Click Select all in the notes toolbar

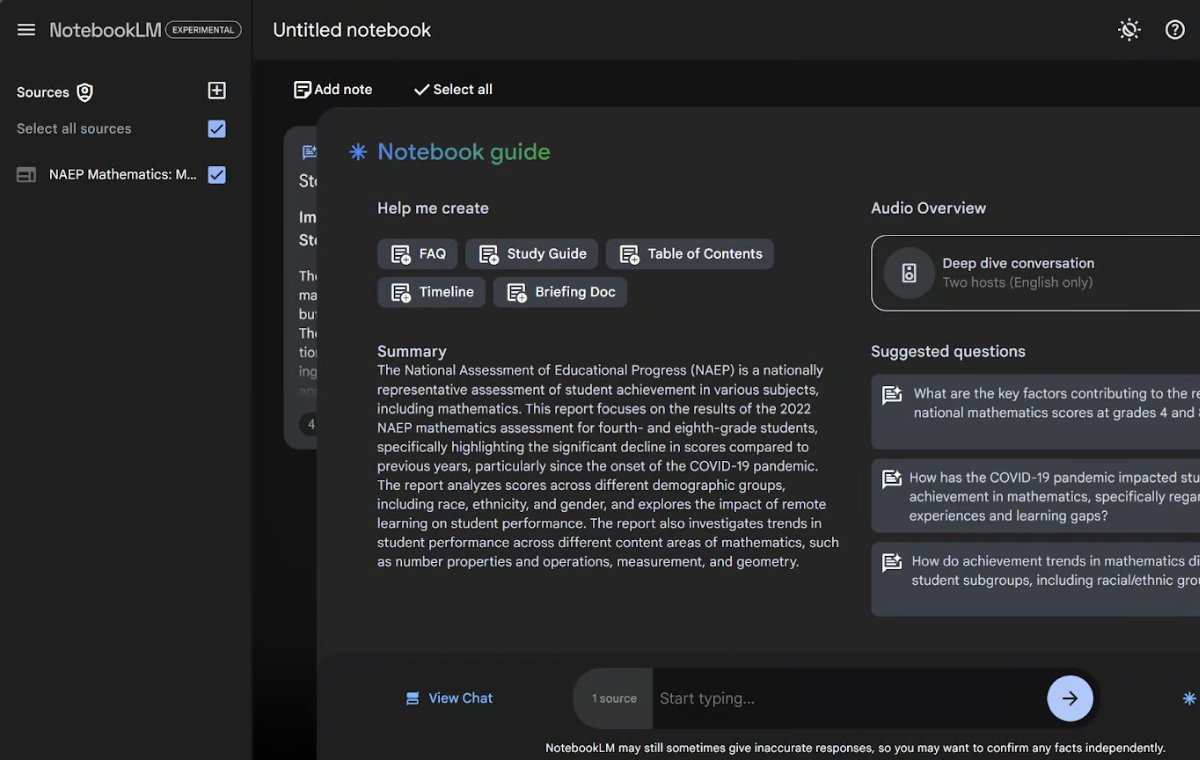click(452, 89)
